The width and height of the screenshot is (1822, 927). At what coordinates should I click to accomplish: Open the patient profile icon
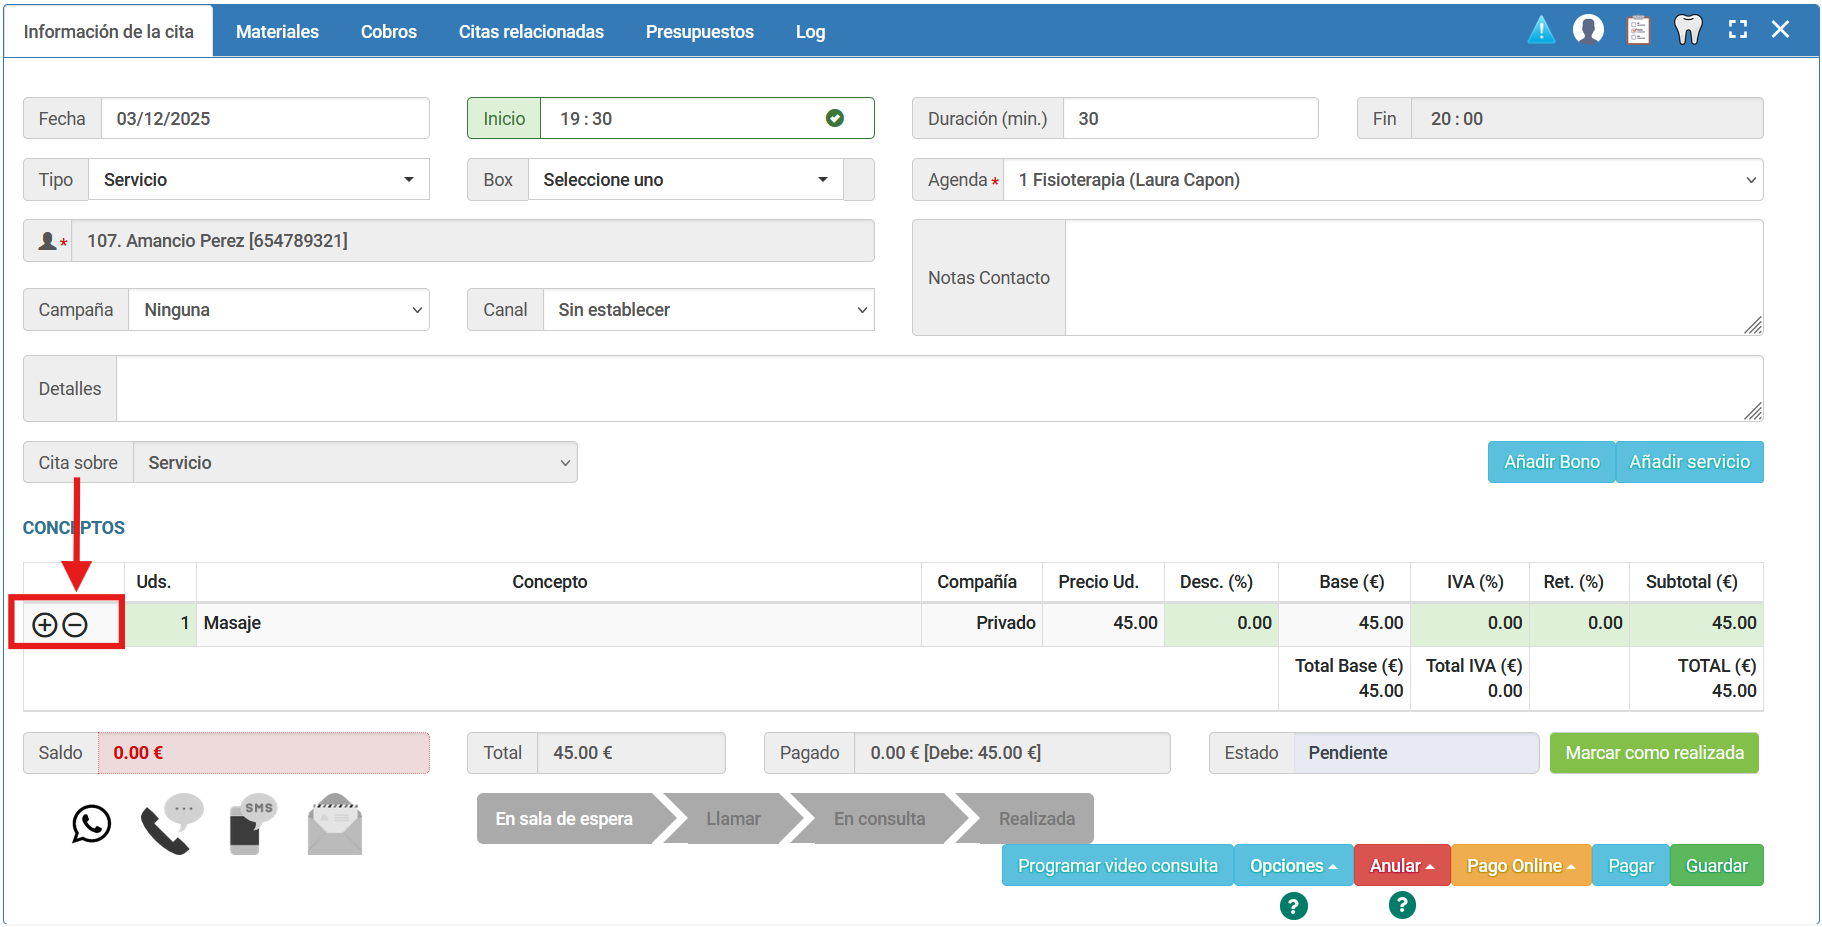[x=1588, y=30]
